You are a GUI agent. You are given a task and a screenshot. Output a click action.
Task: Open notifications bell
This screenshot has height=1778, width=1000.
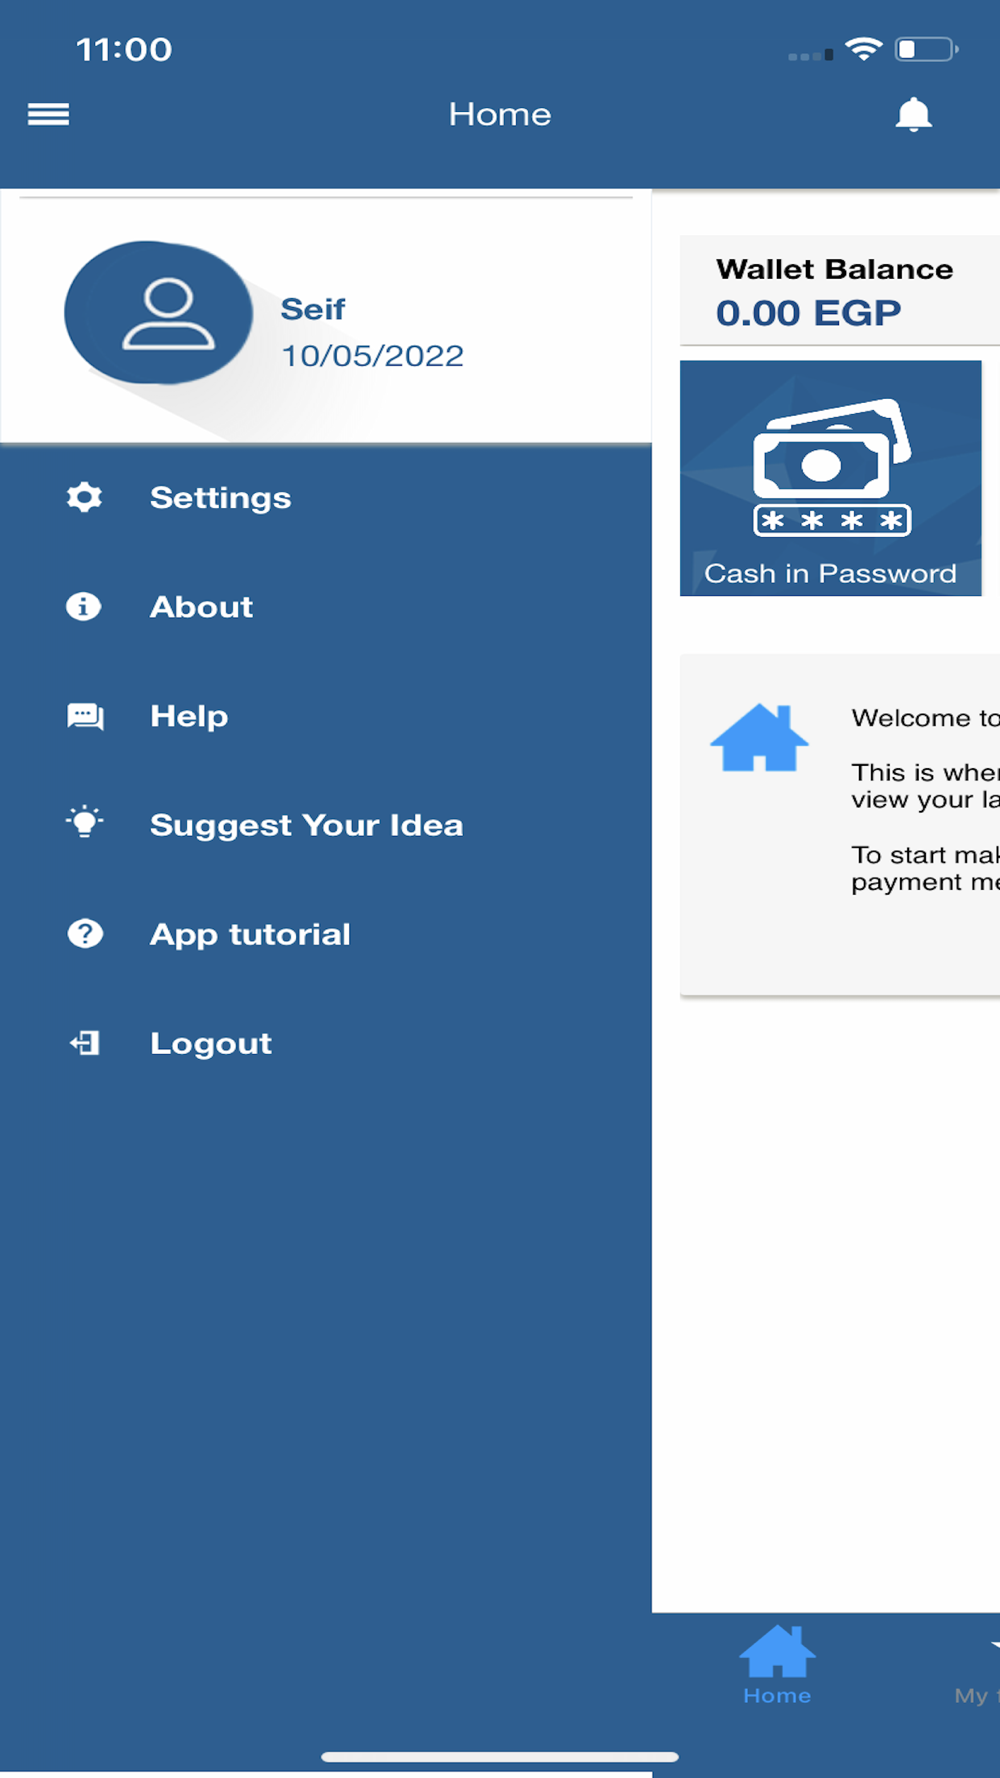[913, 115]
